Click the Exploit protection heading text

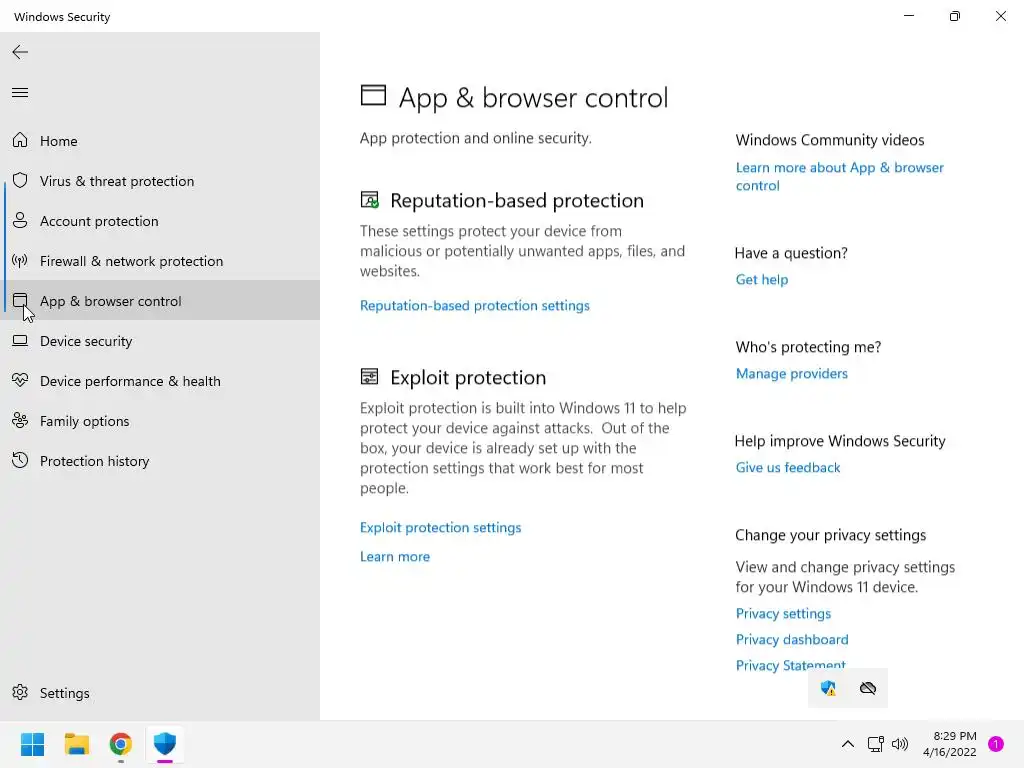(x=468, y=377)
